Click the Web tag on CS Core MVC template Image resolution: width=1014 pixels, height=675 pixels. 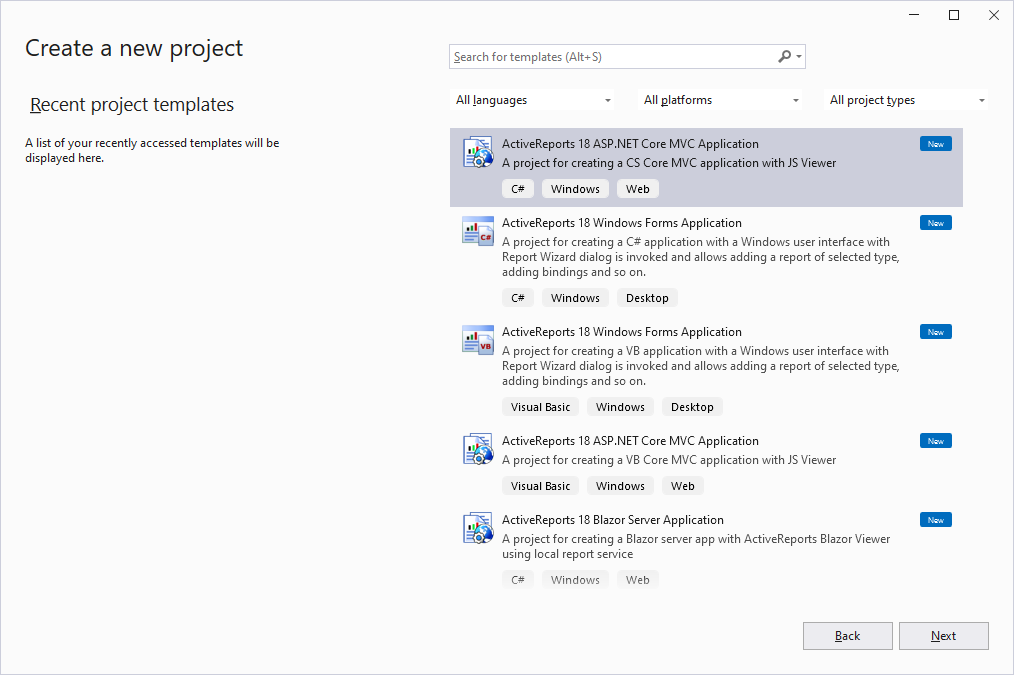pos(638,189)
